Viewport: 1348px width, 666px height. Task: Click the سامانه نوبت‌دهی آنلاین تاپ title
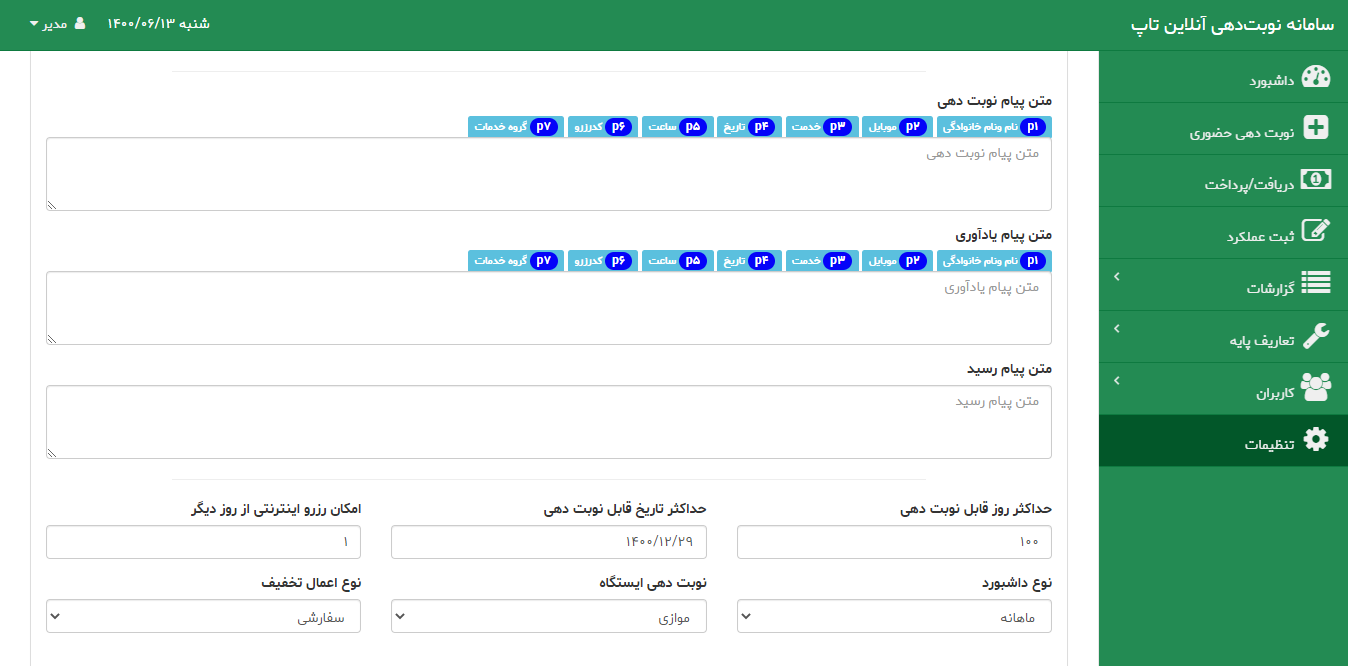1232,25
